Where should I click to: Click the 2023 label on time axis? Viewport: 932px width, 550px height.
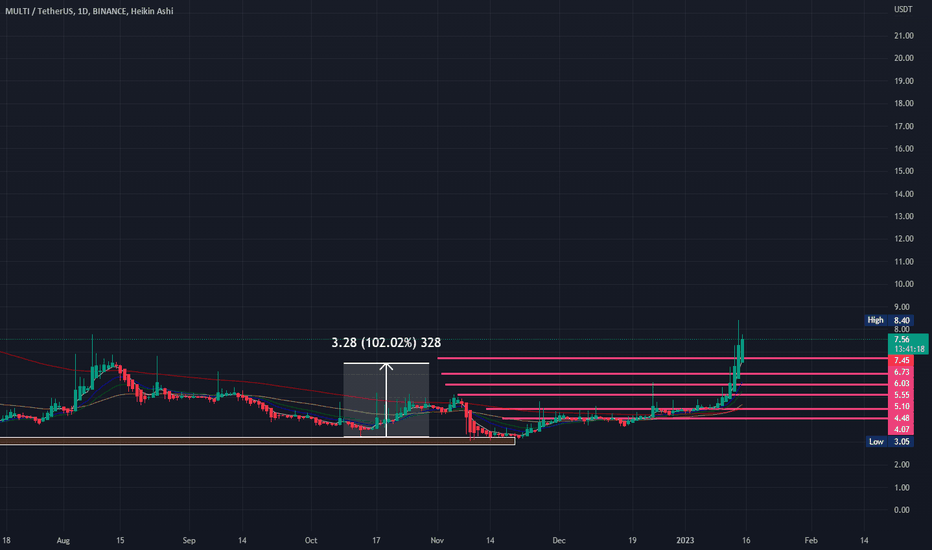pyautogui.click(x=685, y=540)
